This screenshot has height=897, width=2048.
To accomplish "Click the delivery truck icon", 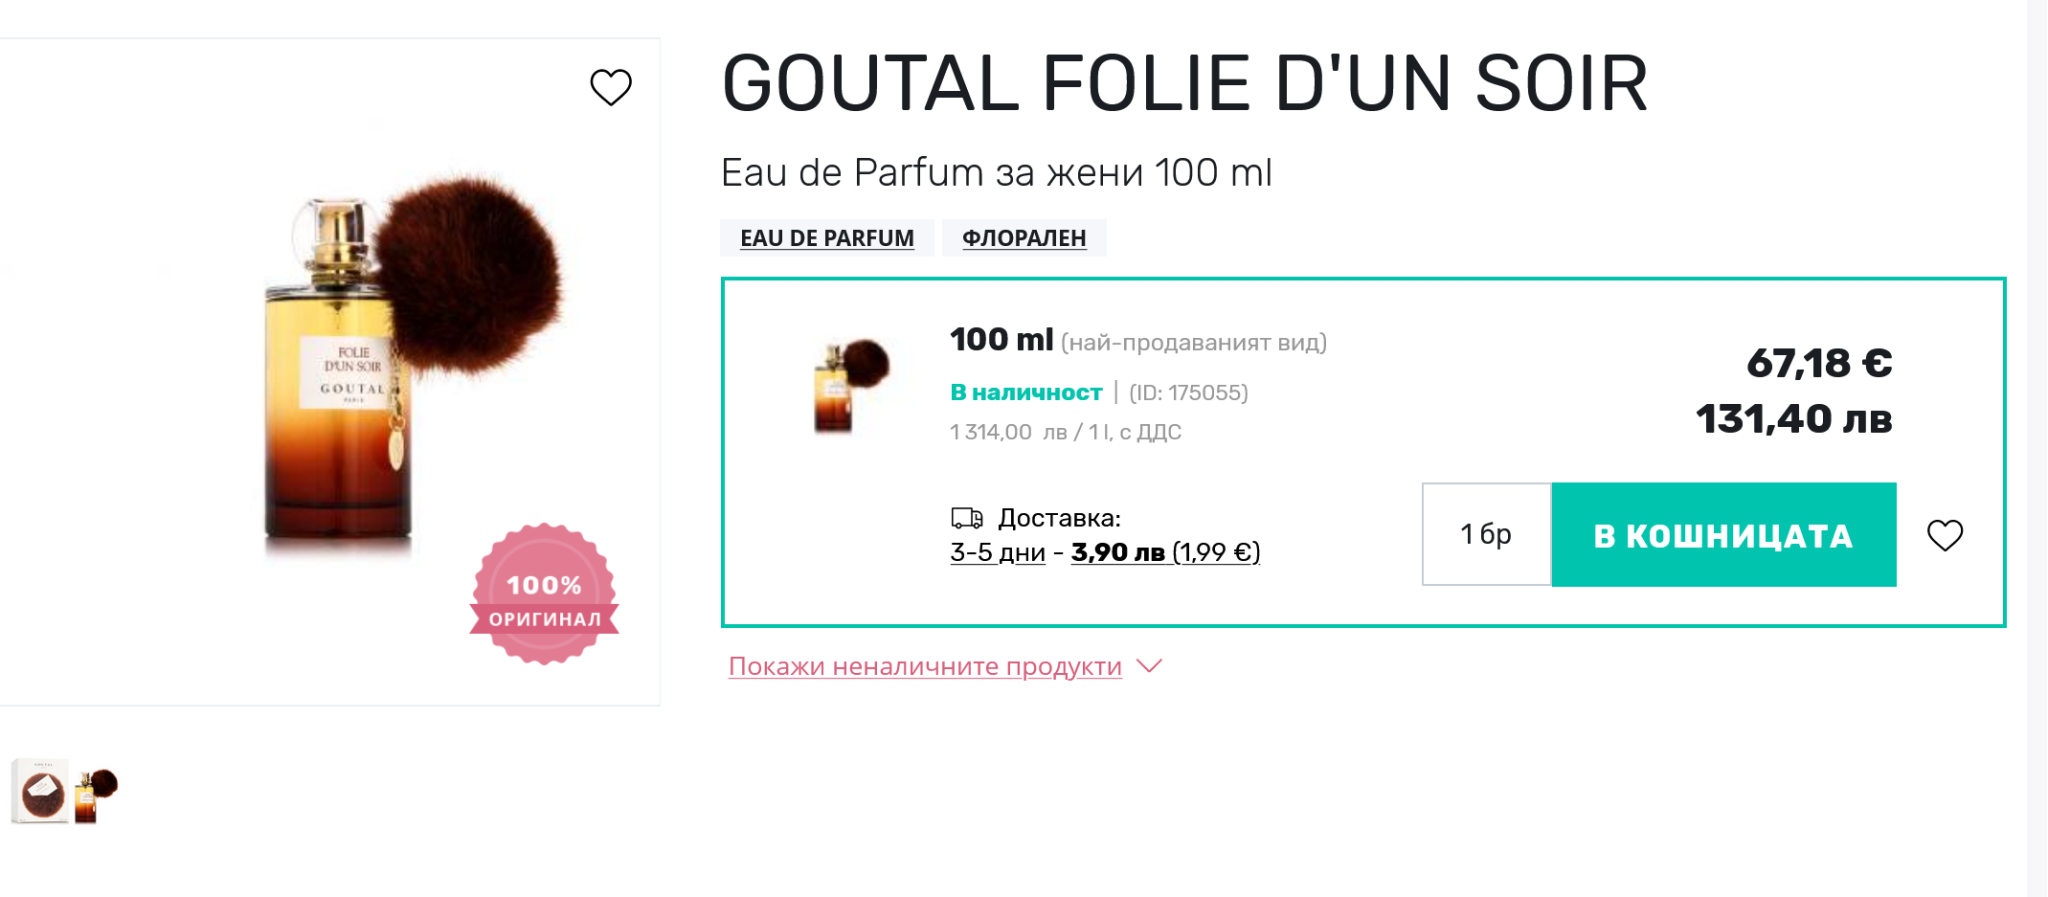I will click(x=966, y=518).
